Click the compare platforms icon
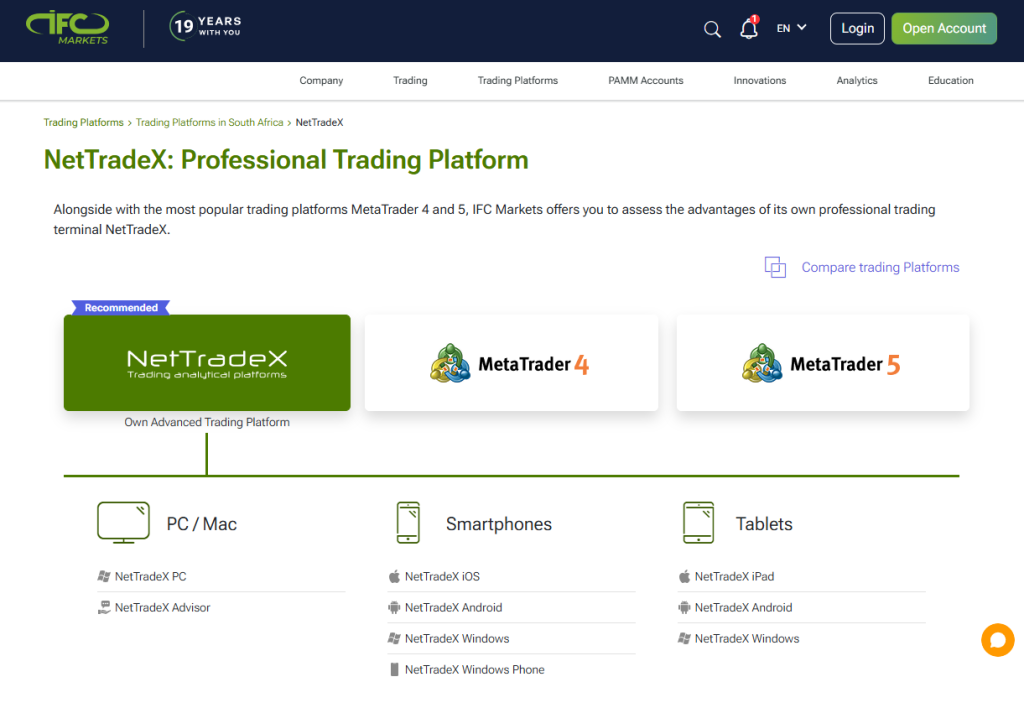This screenshot has height=708, width=1024. click(x=774, y=267)
